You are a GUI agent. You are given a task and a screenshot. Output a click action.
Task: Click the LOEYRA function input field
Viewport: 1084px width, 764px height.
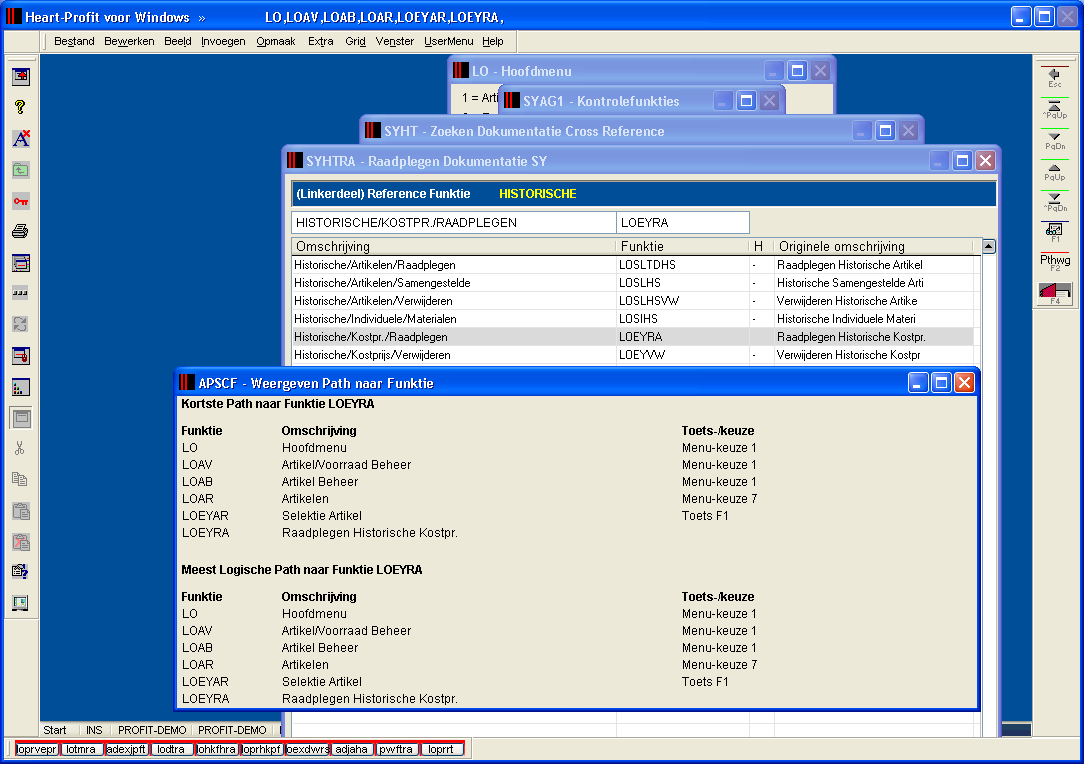pyautogui.click(x=682, y=223)
